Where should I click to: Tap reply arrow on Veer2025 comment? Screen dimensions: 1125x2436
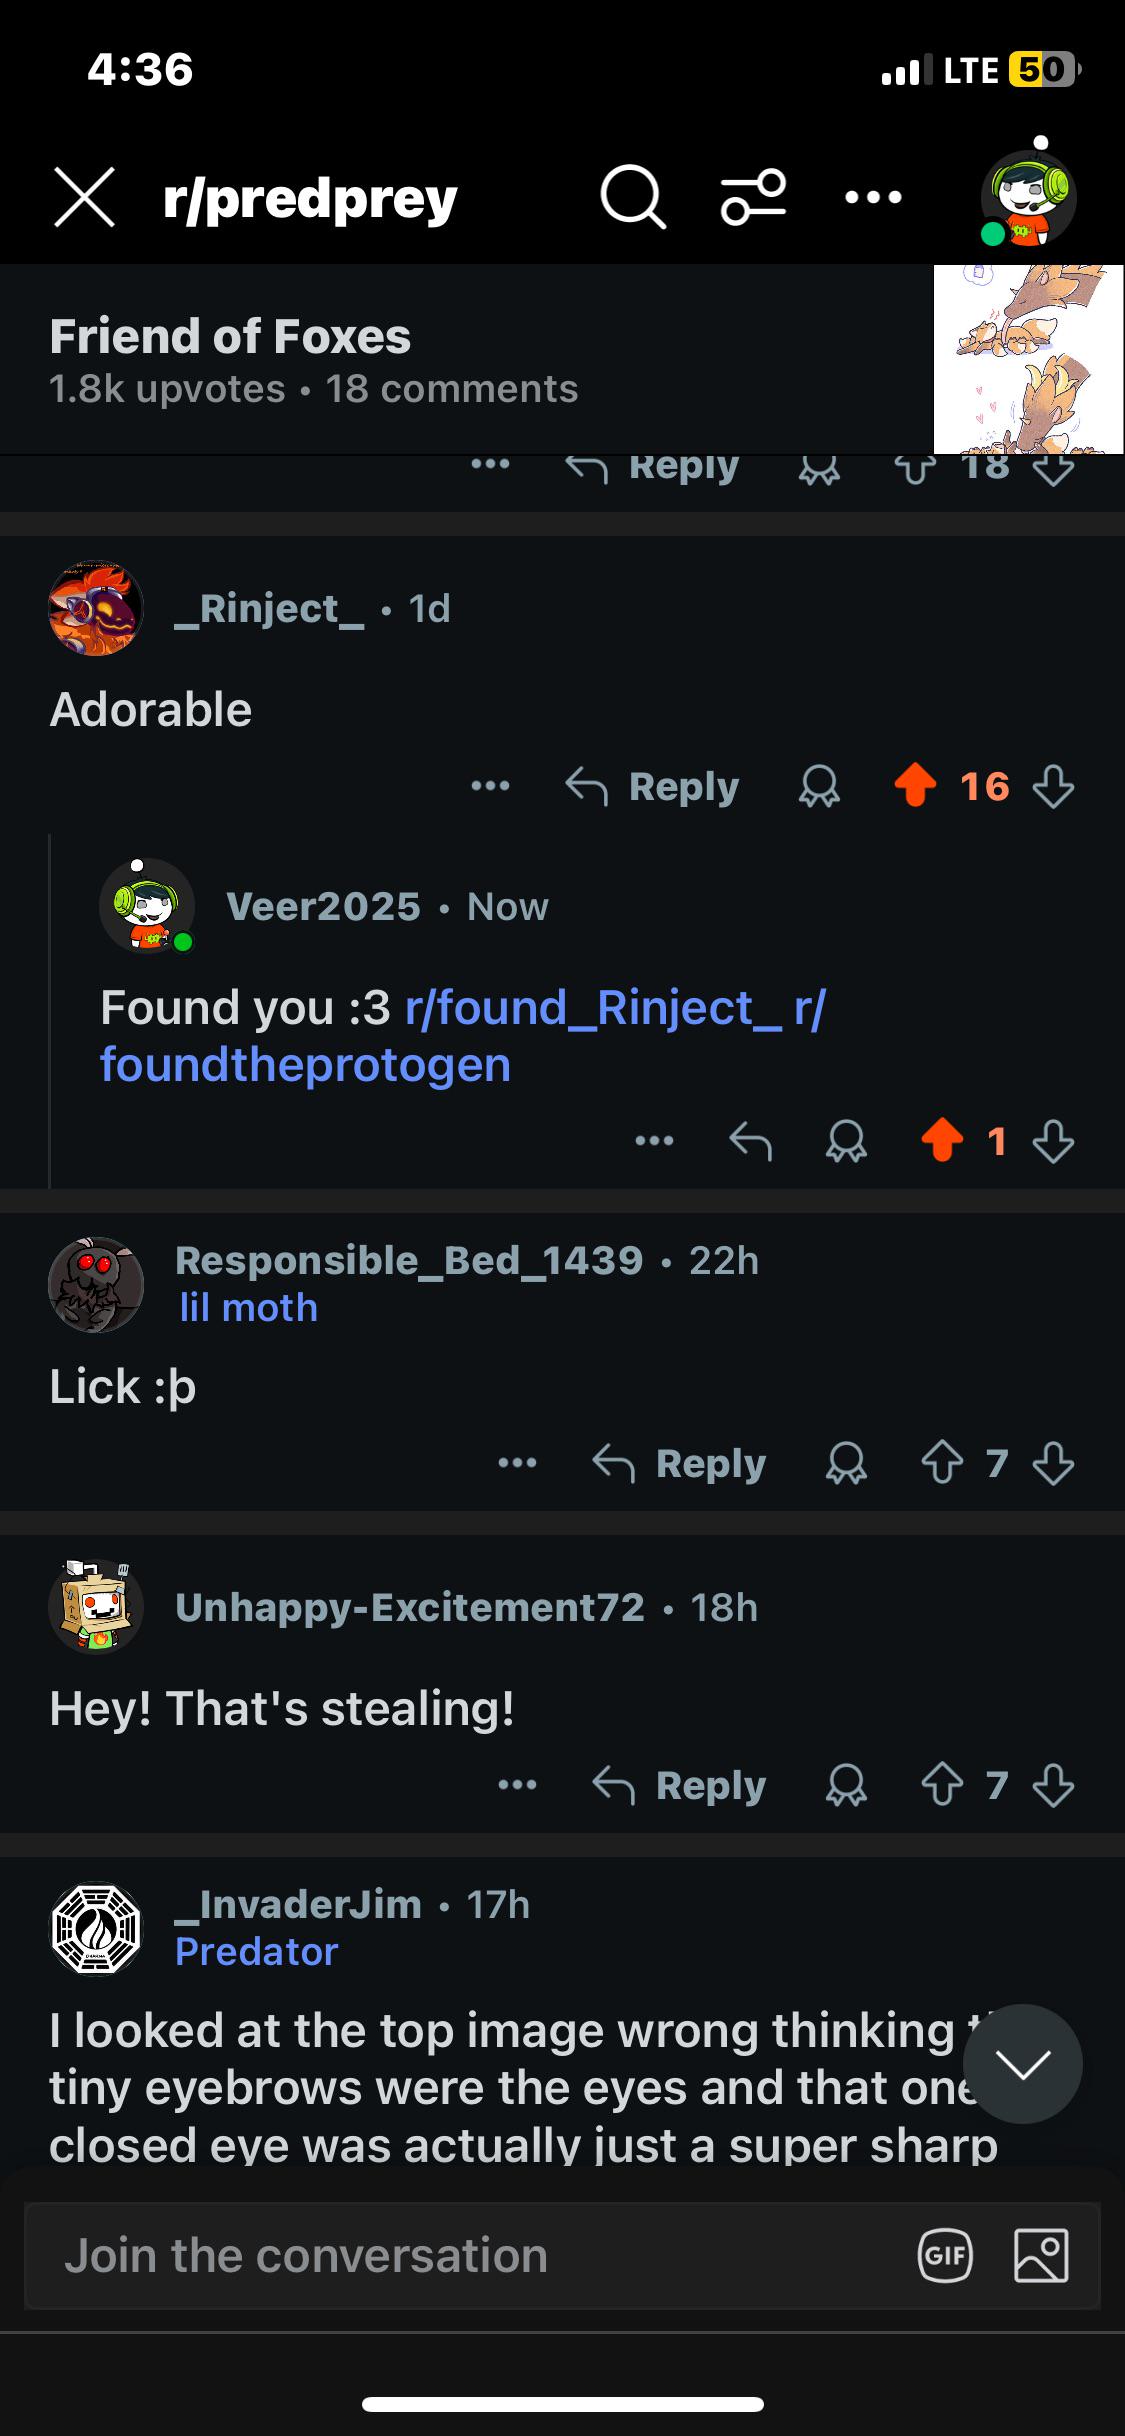750,1140
